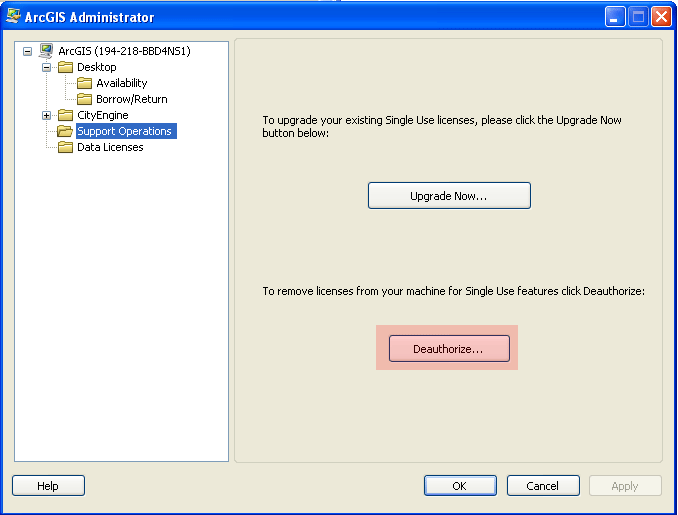This screenshot has height=515, width=678.
Task: Select the Support Operations tree entry
Action: tap(125, 131)
